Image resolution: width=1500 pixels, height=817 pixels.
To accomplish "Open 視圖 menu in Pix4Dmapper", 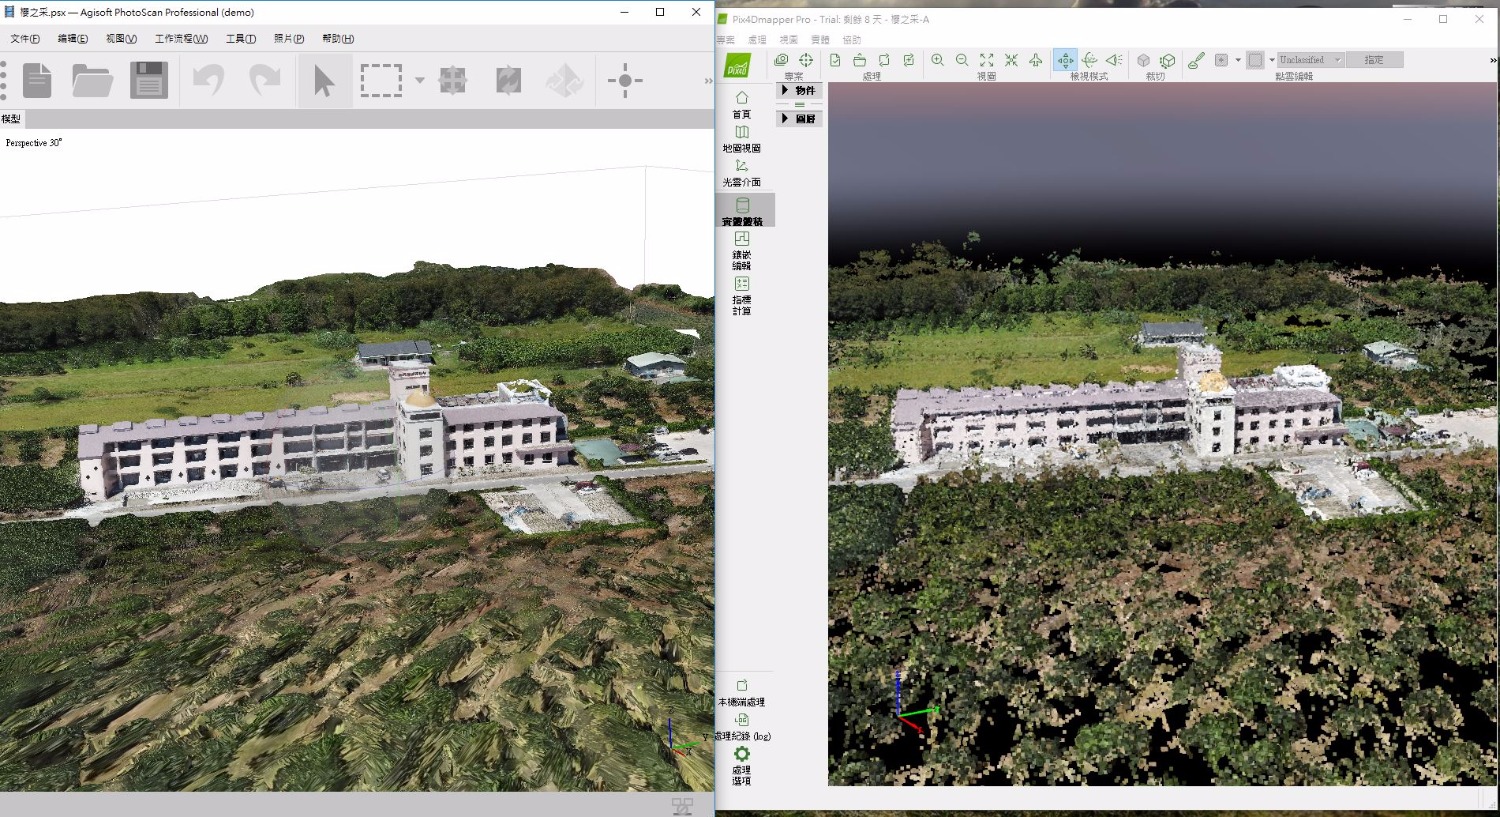I will [x=789, y=40].
